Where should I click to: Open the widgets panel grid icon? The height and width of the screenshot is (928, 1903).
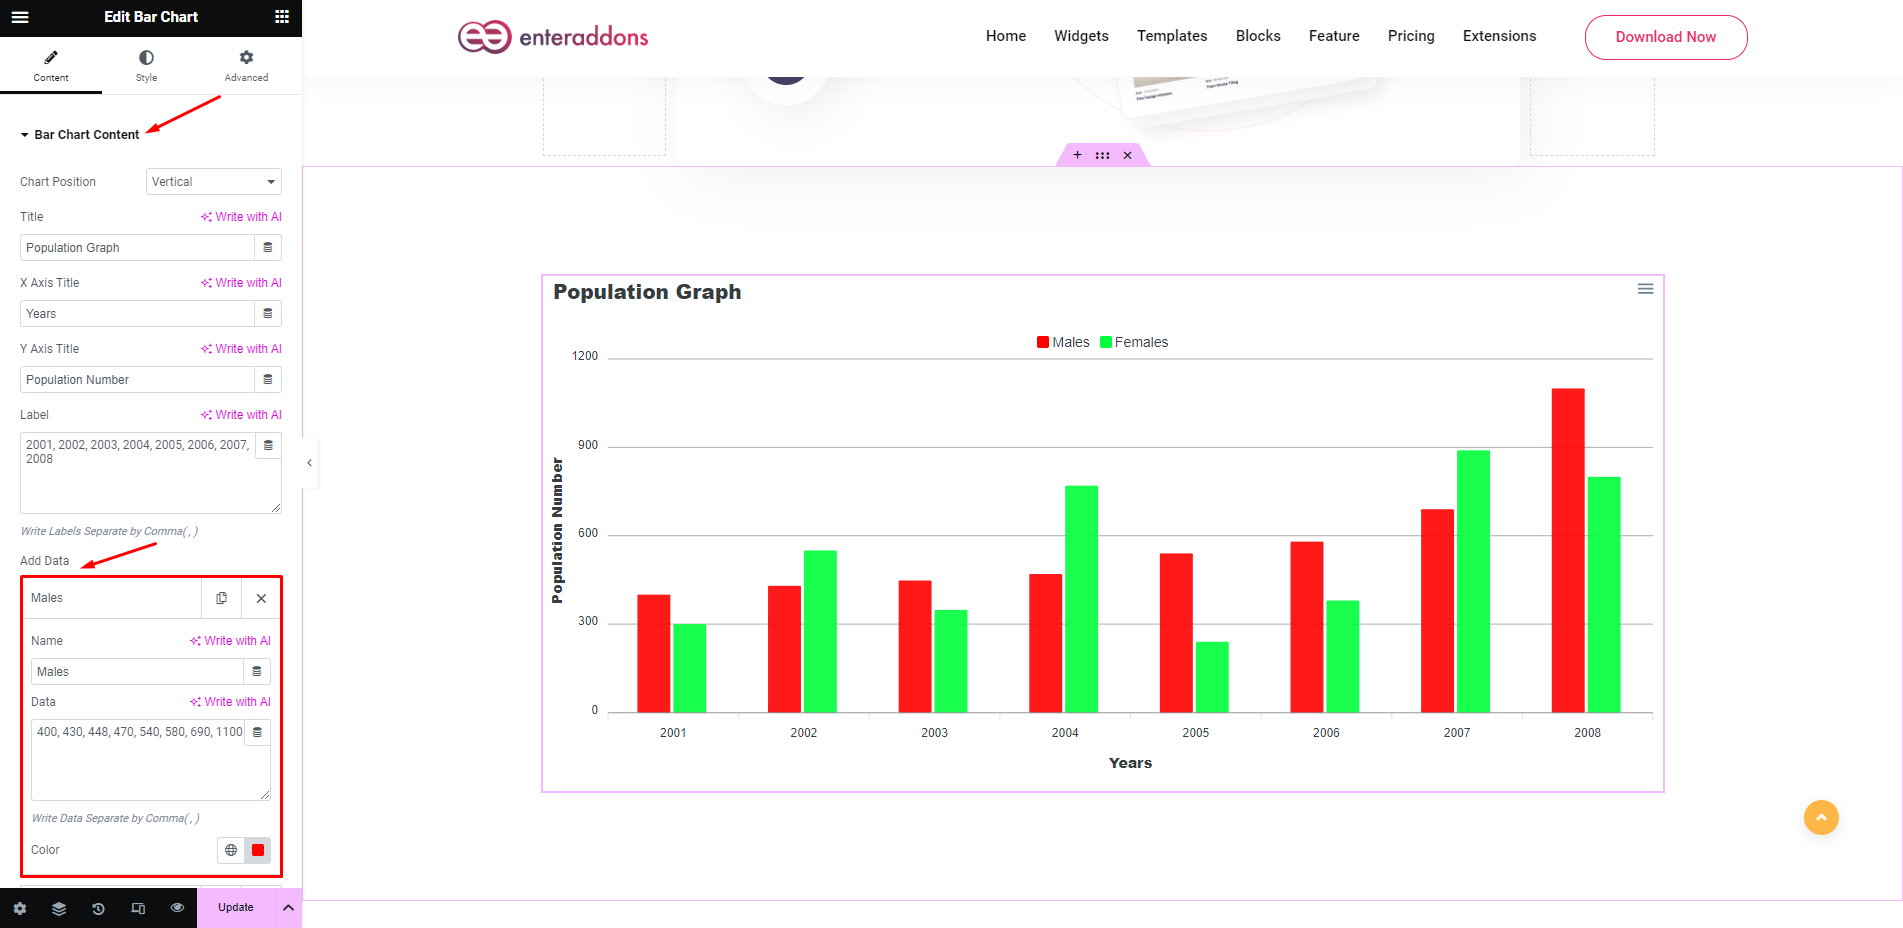(283, 17)
